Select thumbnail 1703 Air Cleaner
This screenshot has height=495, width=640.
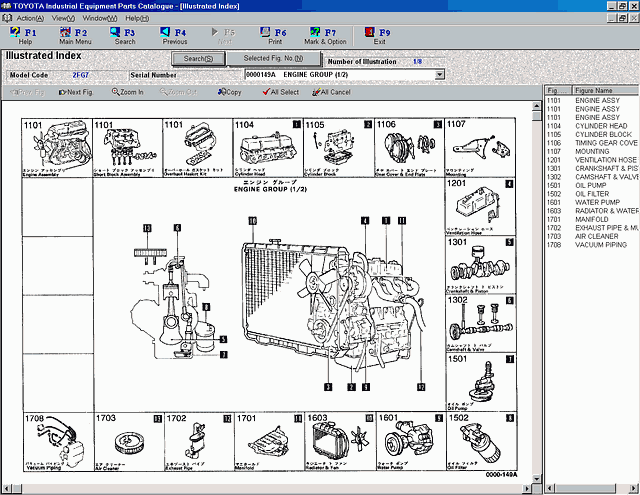point(129,442)
